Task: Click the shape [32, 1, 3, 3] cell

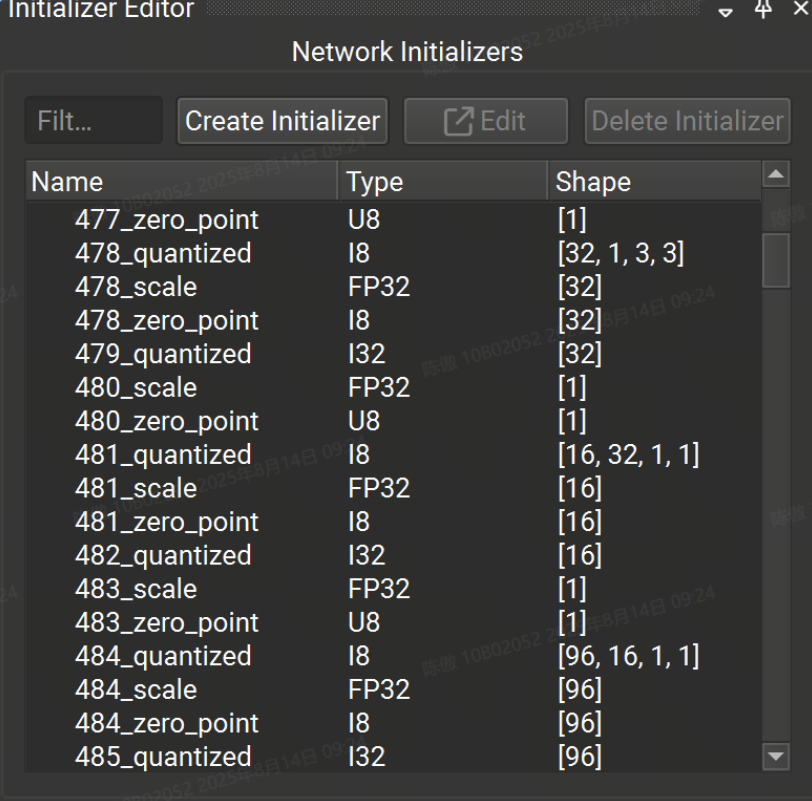Action: click(621, 253)
